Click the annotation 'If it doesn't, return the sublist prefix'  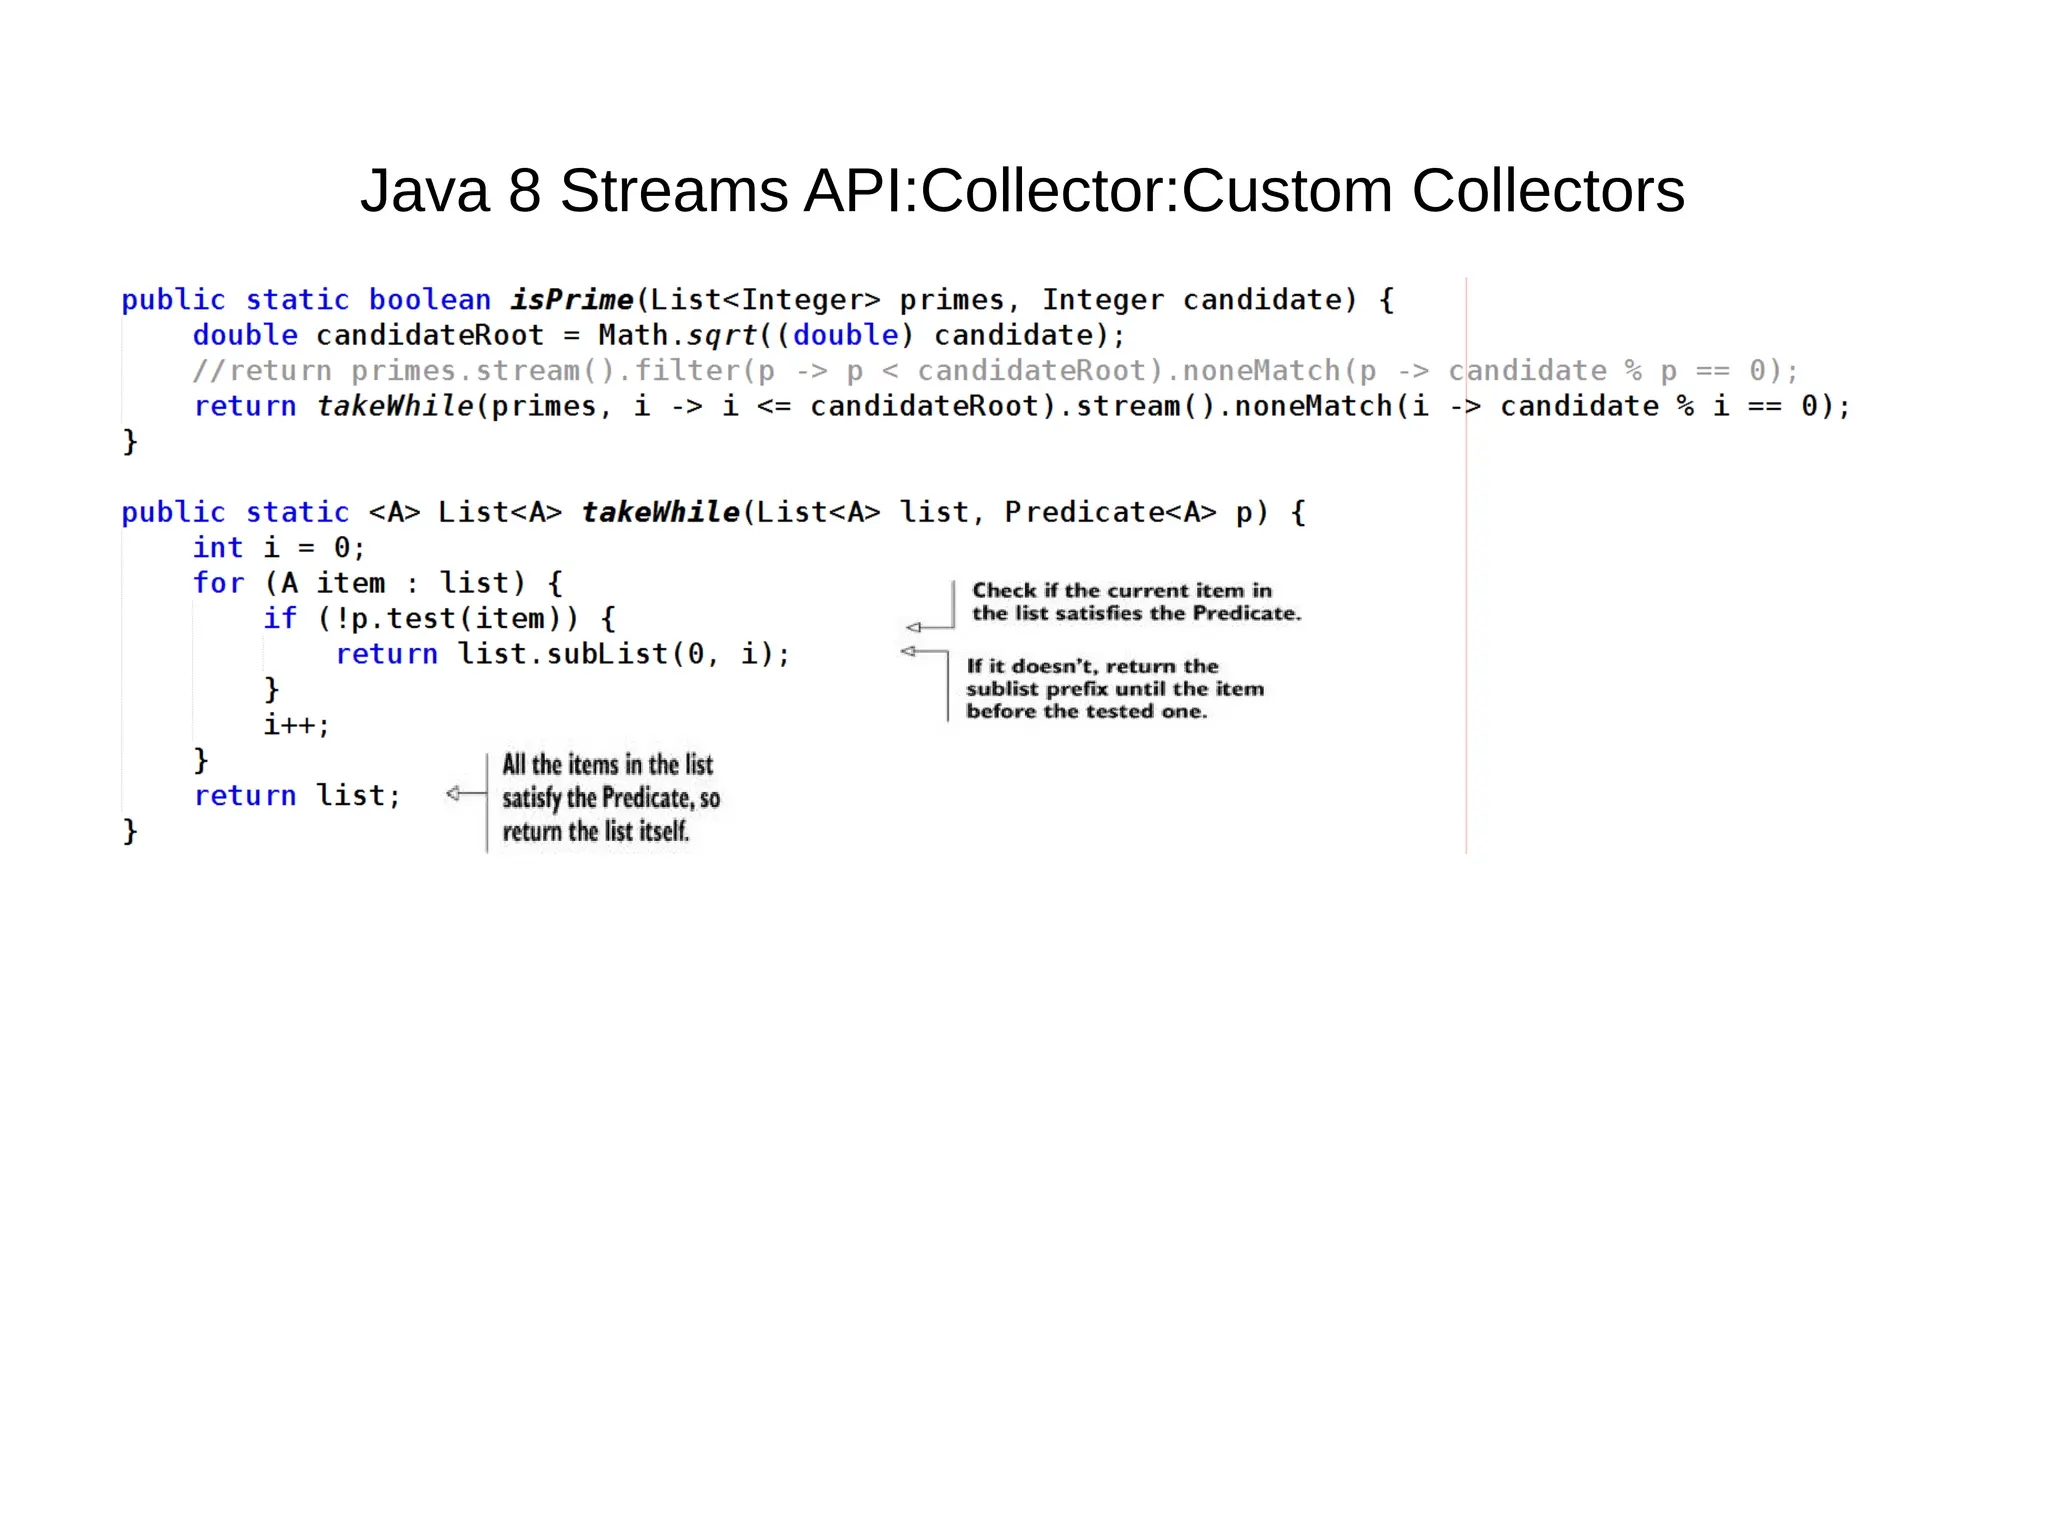point(1114,689)
